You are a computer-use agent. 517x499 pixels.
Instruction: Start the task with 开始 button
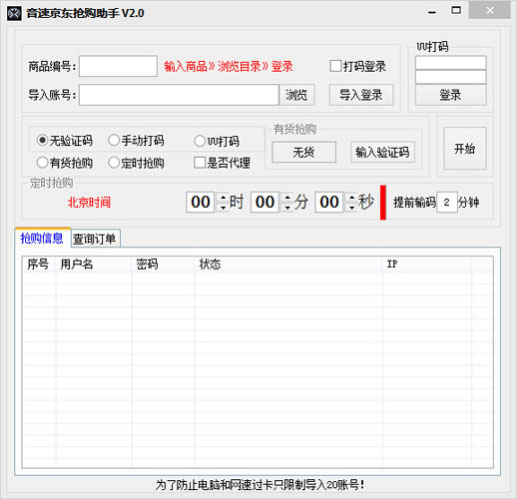(465, 148)
